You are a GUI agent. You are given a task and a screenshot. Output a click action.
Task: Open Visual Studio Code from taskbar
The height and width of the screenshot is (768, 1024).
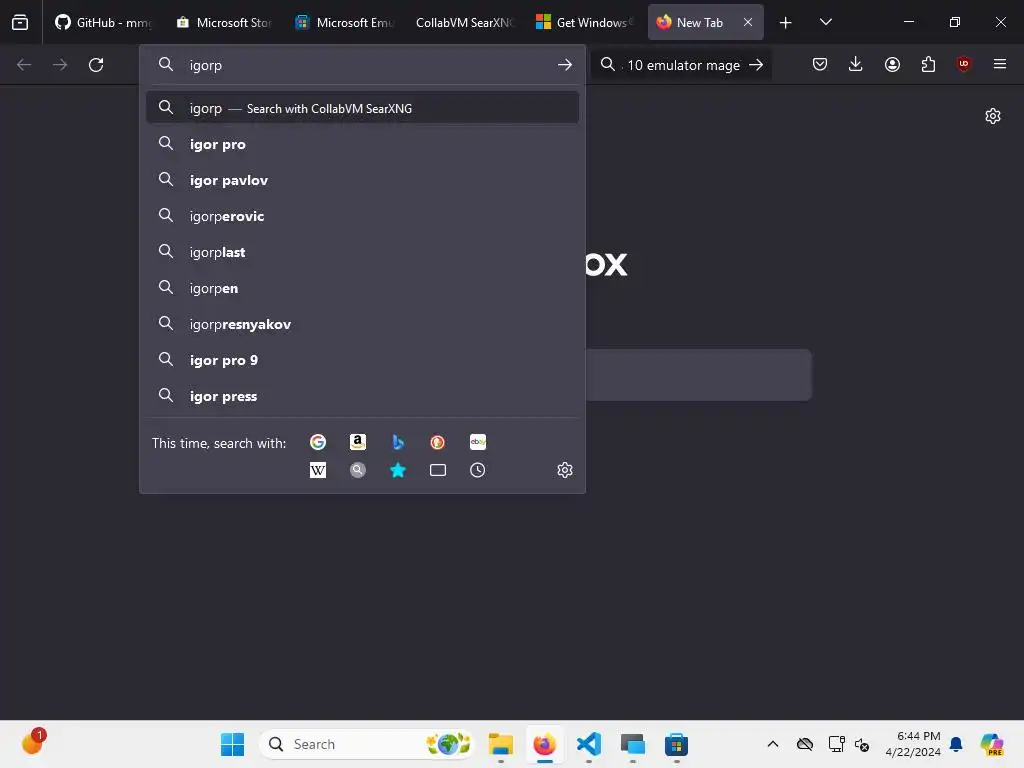click(588, 744)
